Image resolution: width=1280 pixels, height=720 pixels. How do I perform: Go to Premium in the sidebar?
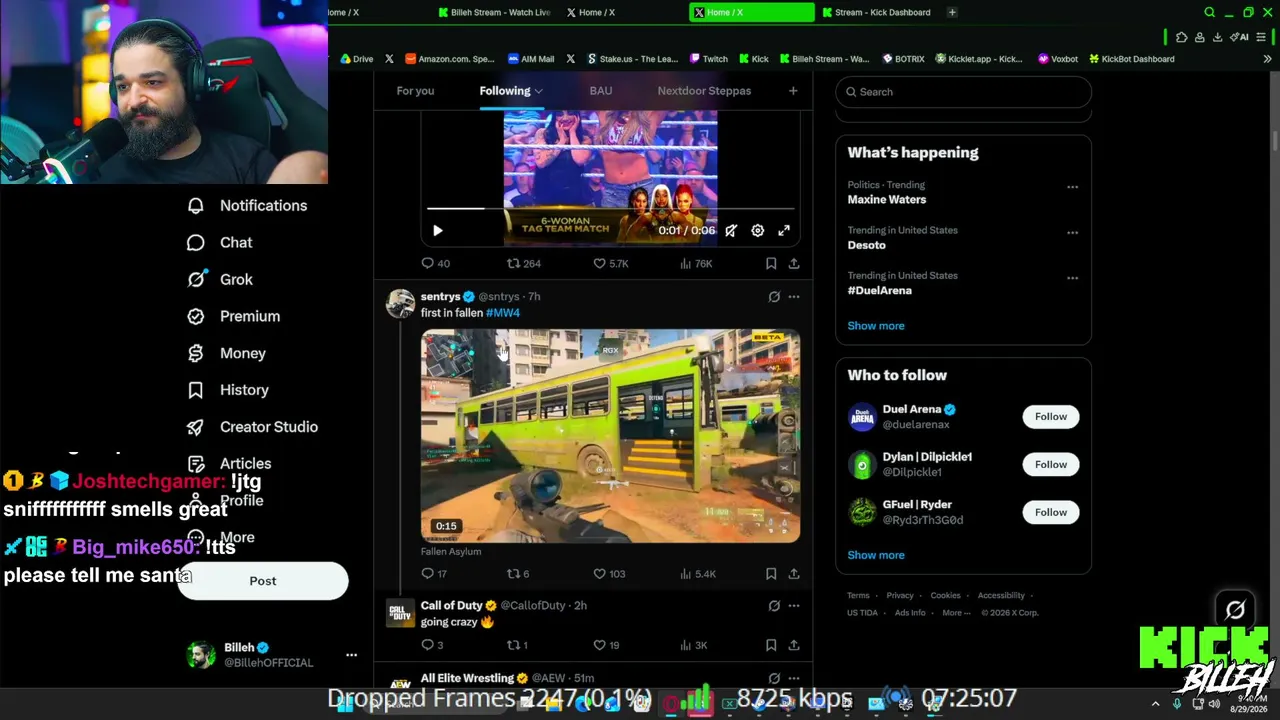click(234, 316)
